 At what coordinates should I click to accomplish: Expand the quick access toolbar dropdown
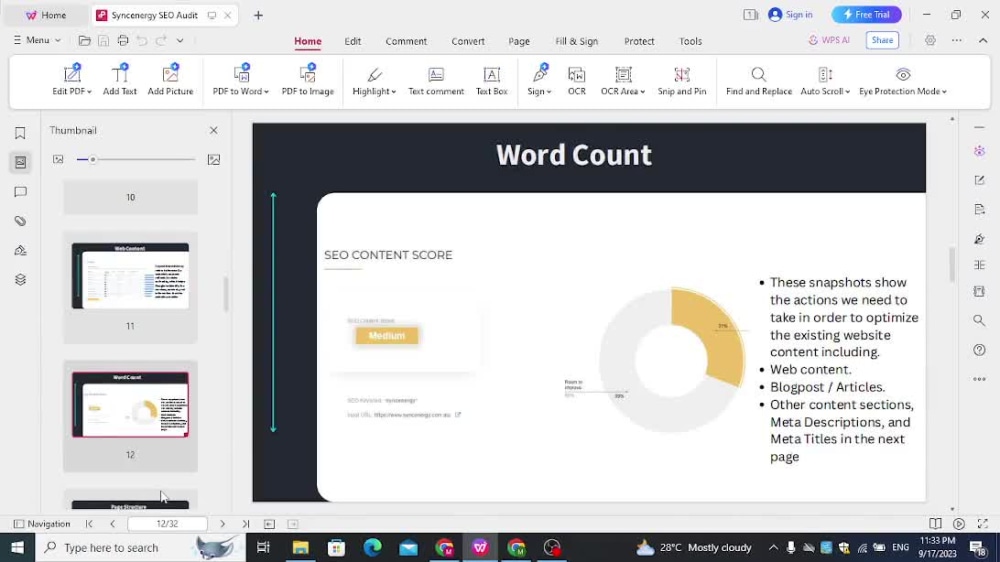point(180,40)
